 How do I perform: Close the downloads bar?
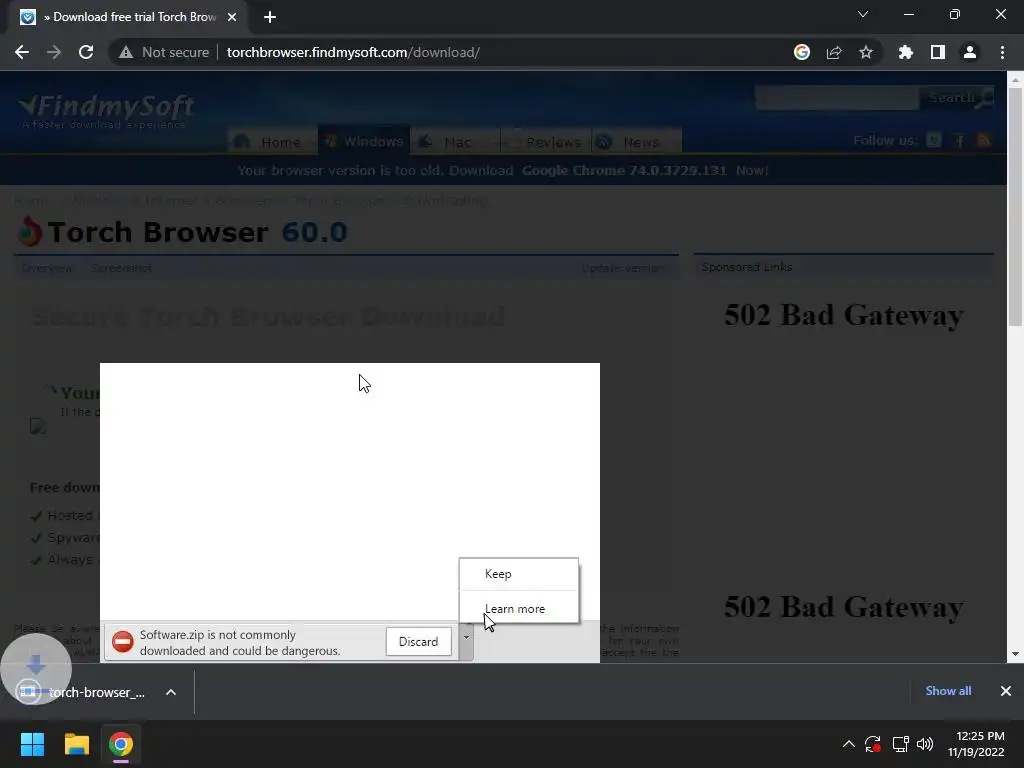pyautogui.click(x=1006, y=691)
